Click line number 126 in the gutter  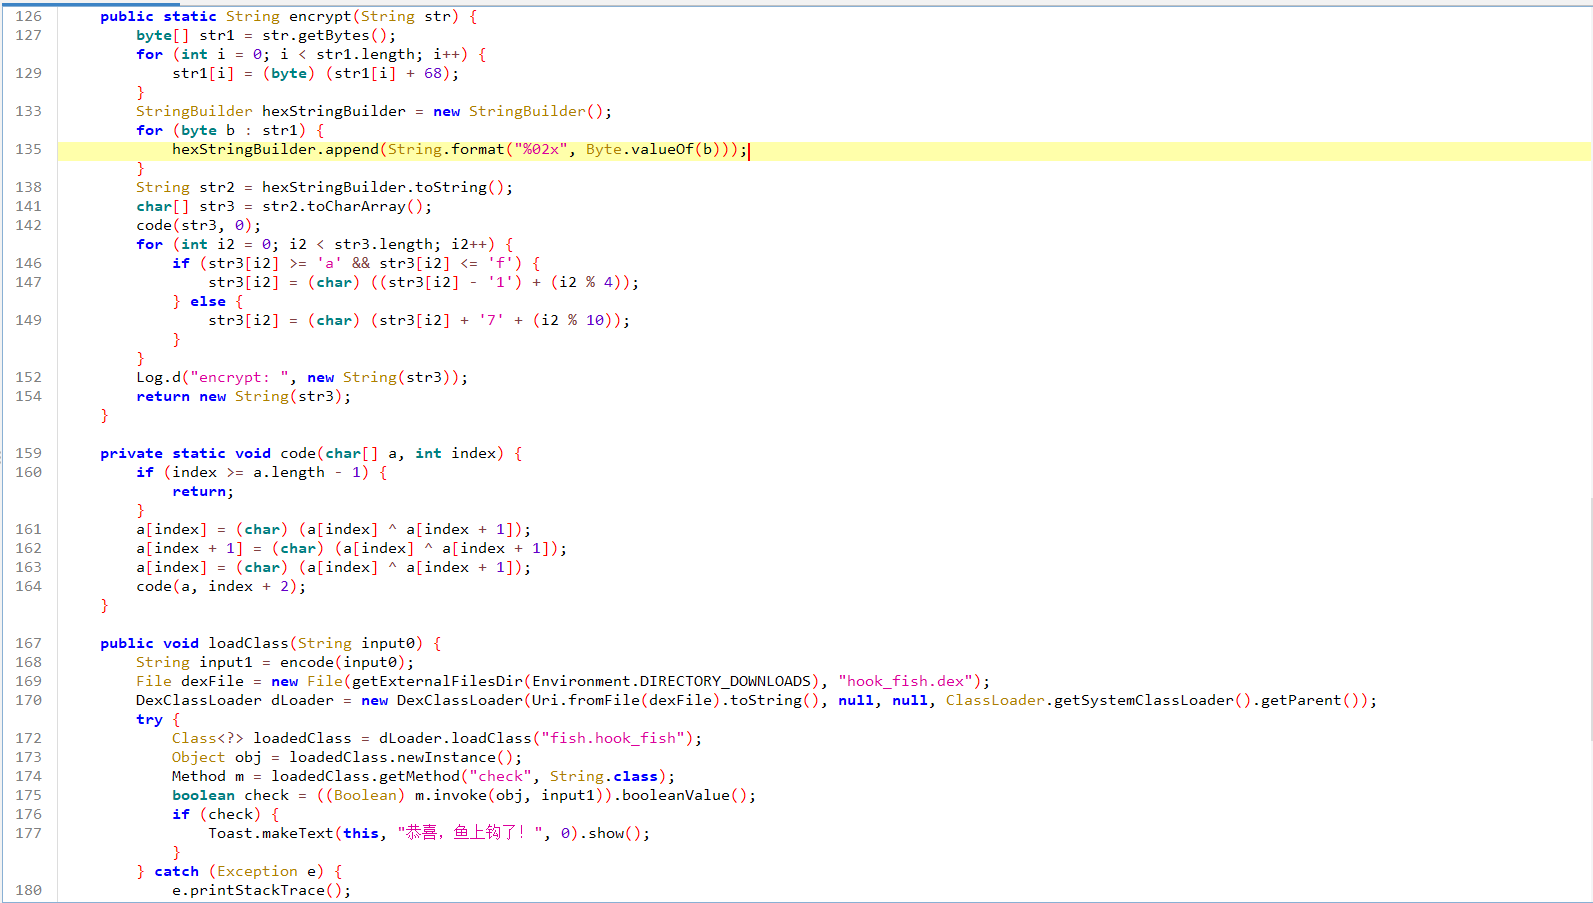pos(29,17)
